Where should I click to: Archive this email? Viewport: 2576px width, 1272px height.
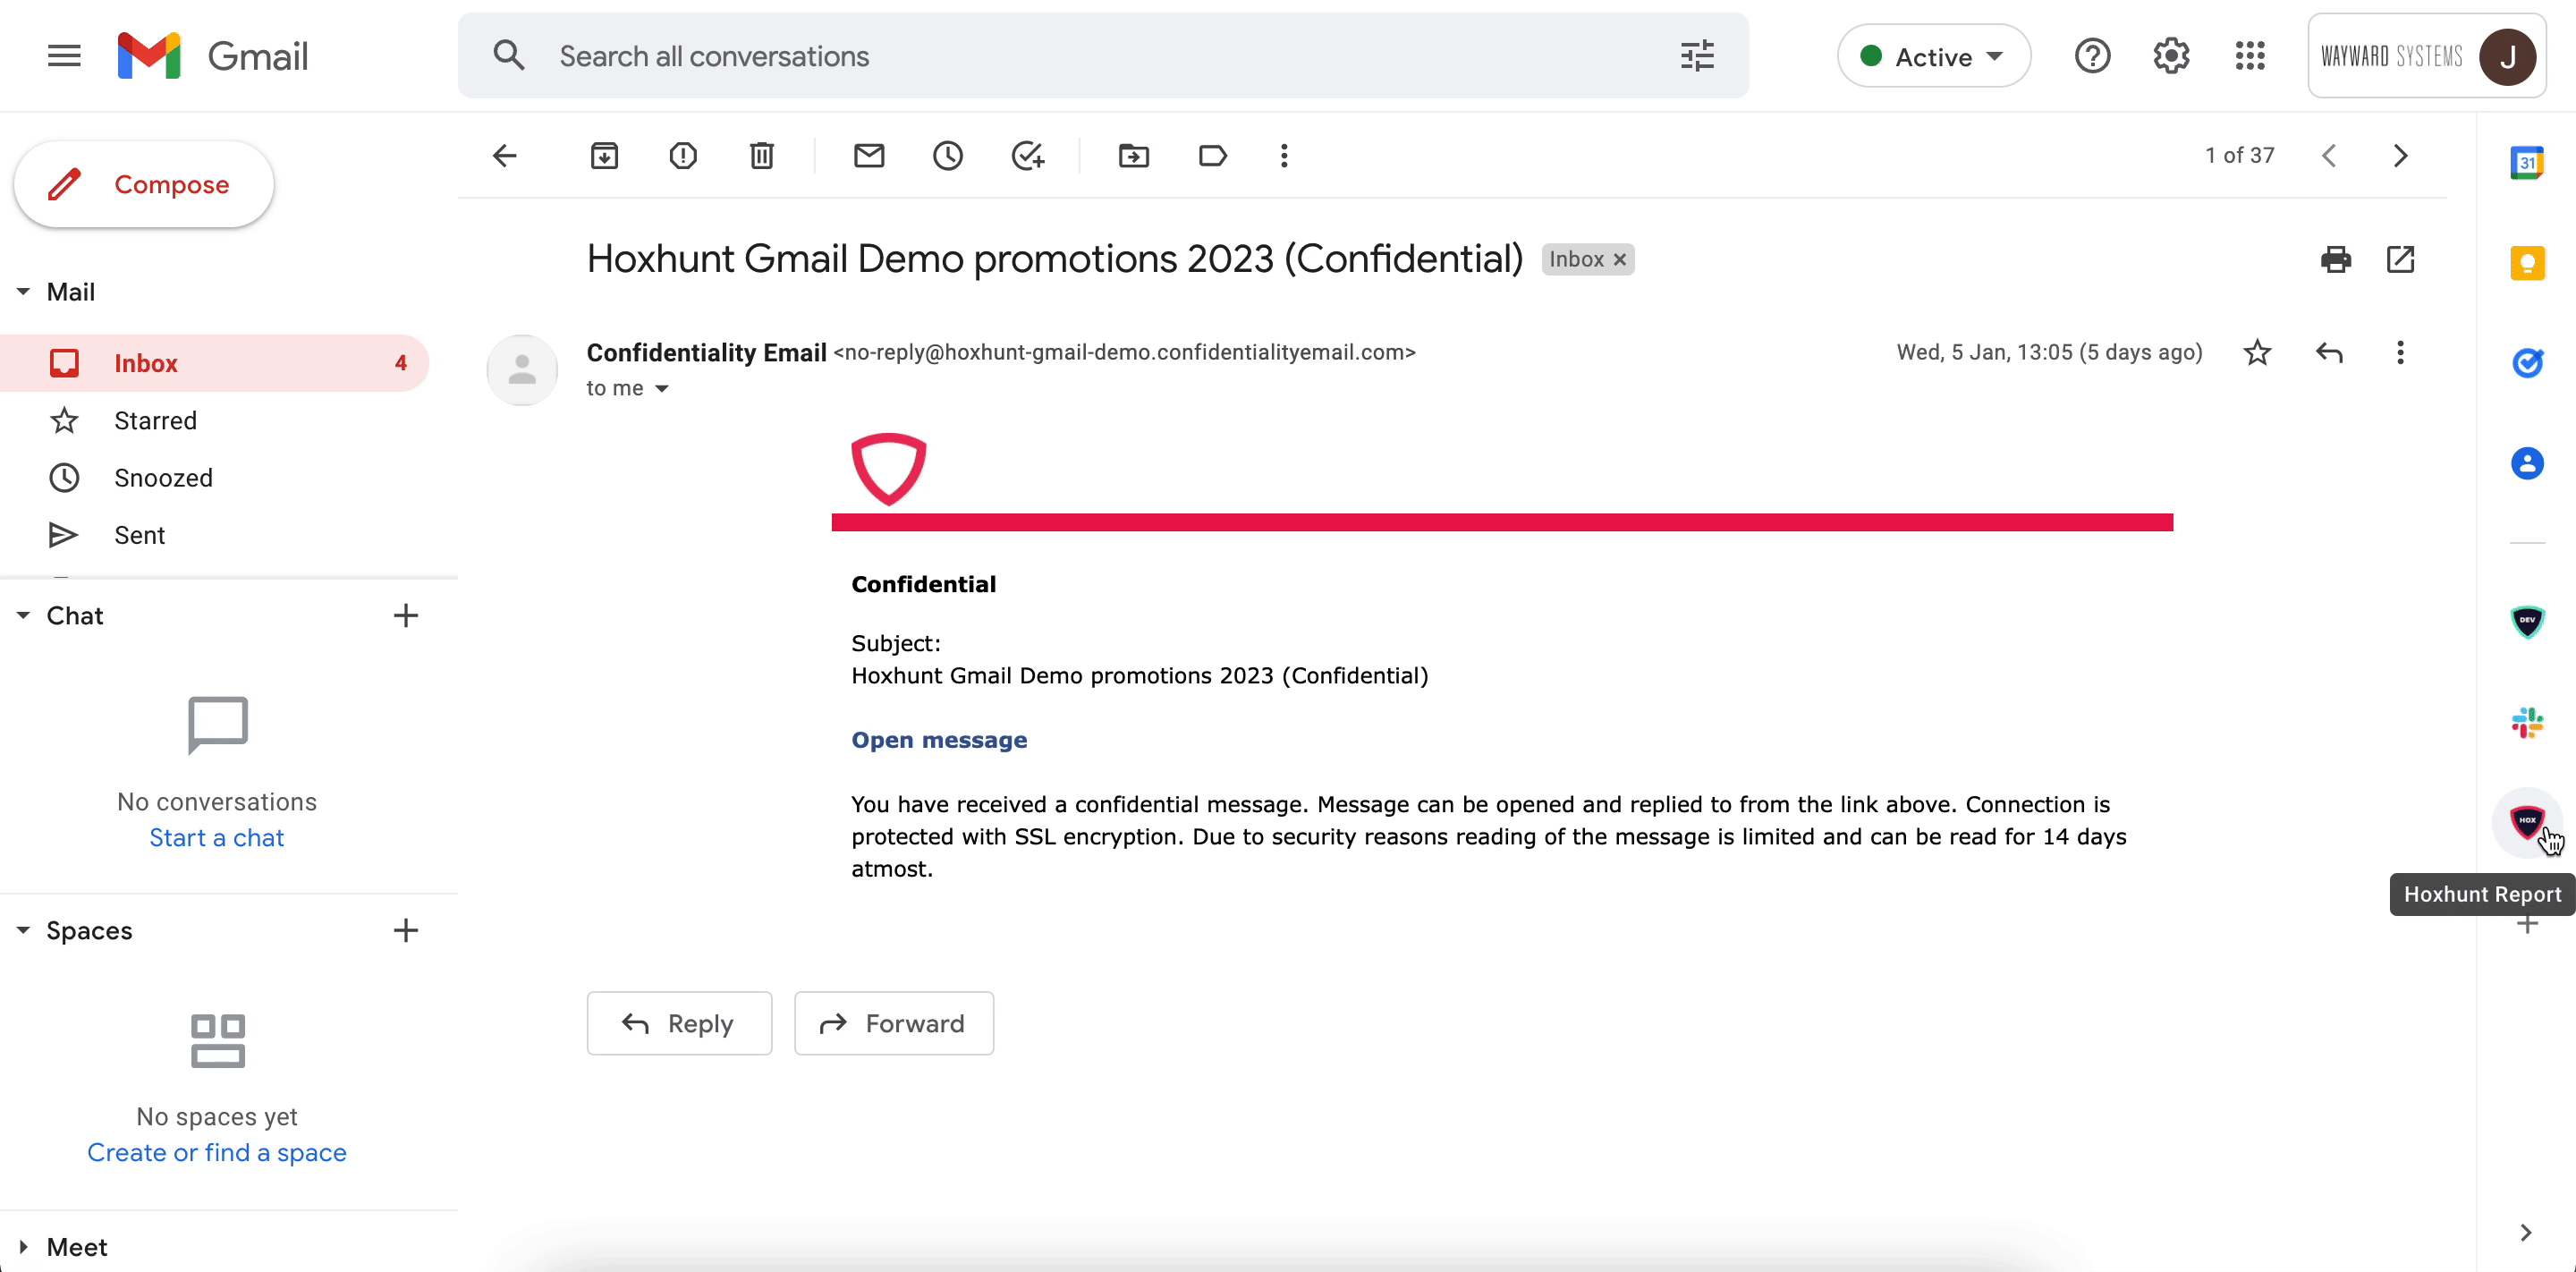coord(604,156)
